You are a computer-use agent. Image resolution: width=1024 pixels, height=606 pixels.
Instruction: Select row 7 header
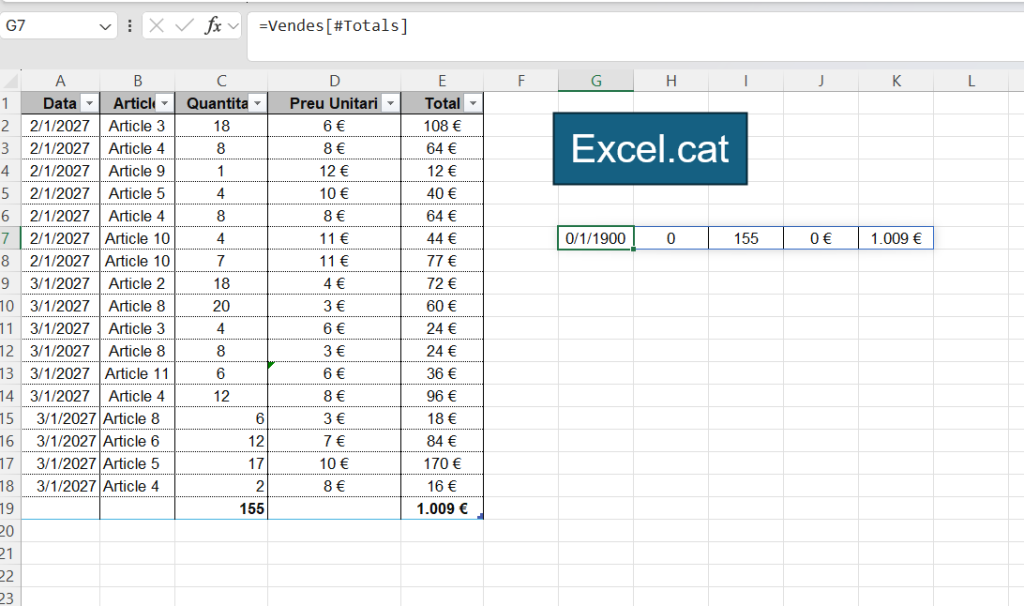click(x=10, y=238)
